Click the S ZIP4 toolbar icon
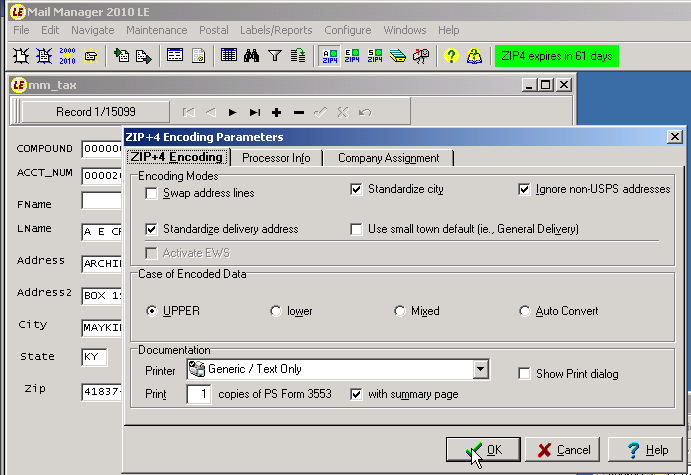The height and width of the screenshot is (475, 691). point(375,56)
